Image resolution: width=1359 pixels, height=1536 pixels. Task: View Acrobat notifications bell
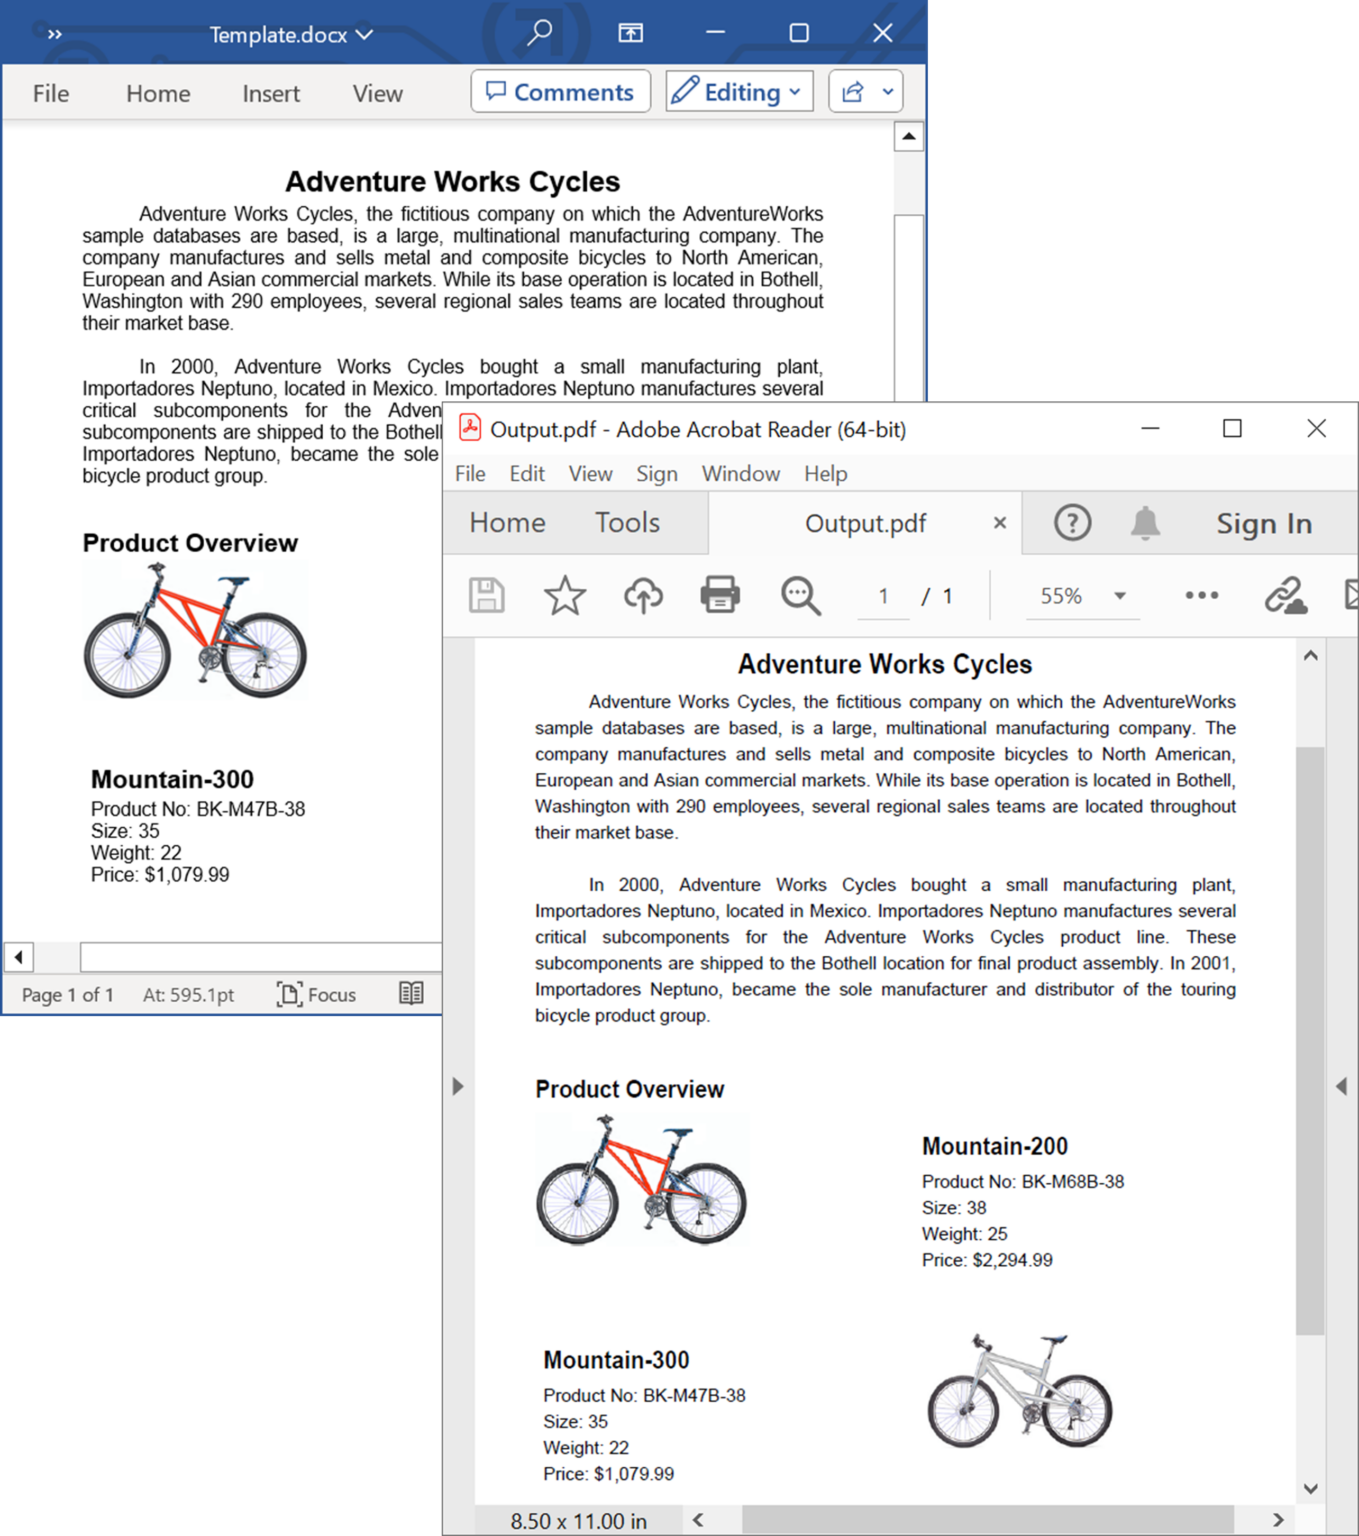click(x=1146, y=522)
